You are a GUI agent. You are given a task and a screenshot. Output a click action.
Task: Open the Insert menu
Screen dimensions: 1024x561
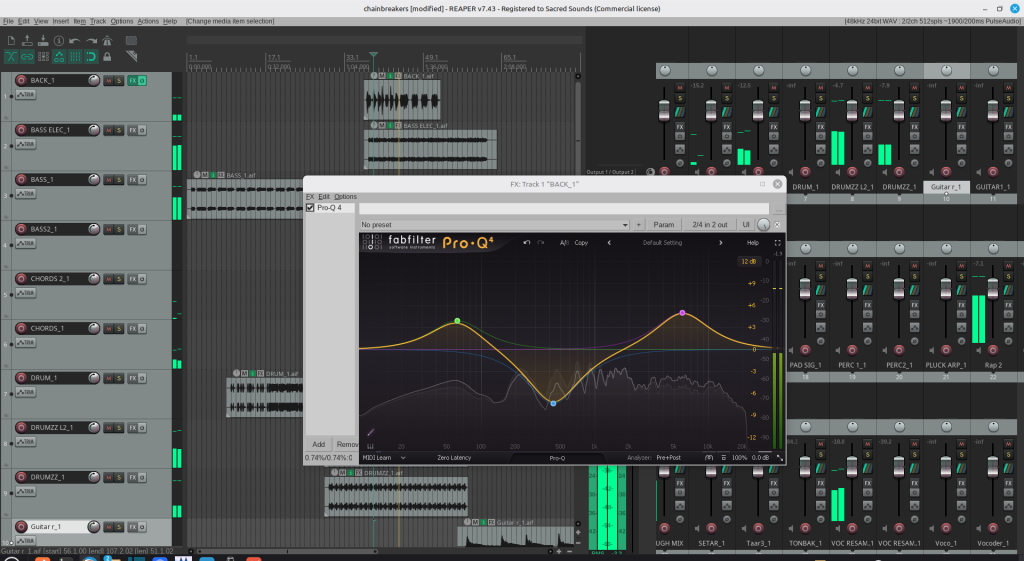(61, 21)
